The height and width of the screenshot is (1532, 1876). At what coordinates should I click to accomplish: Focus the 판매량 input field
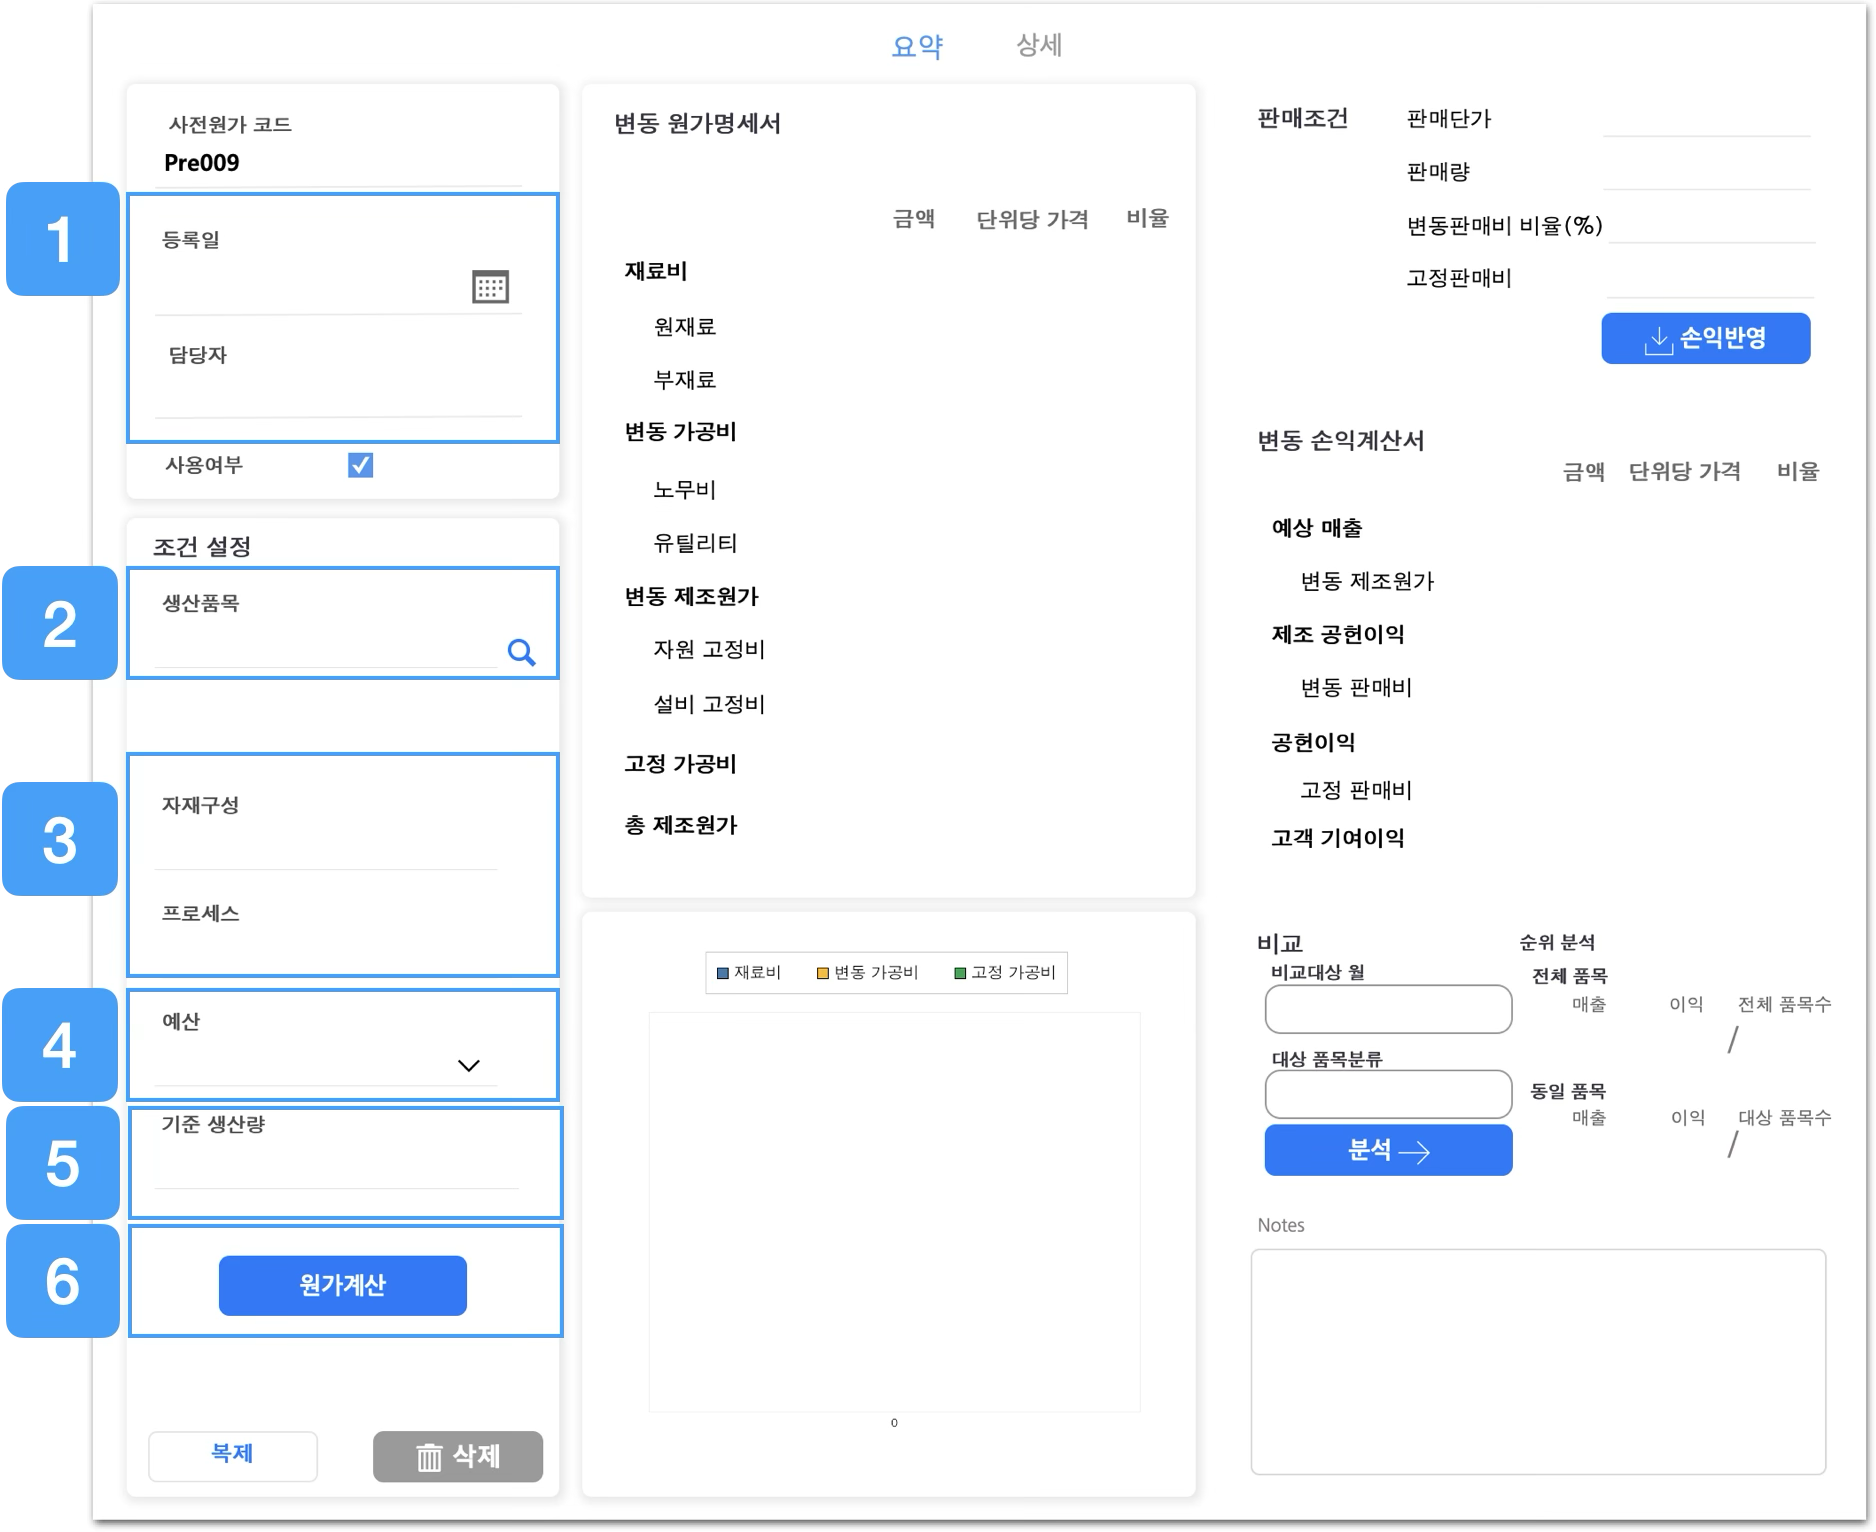tap(1707, 172)
